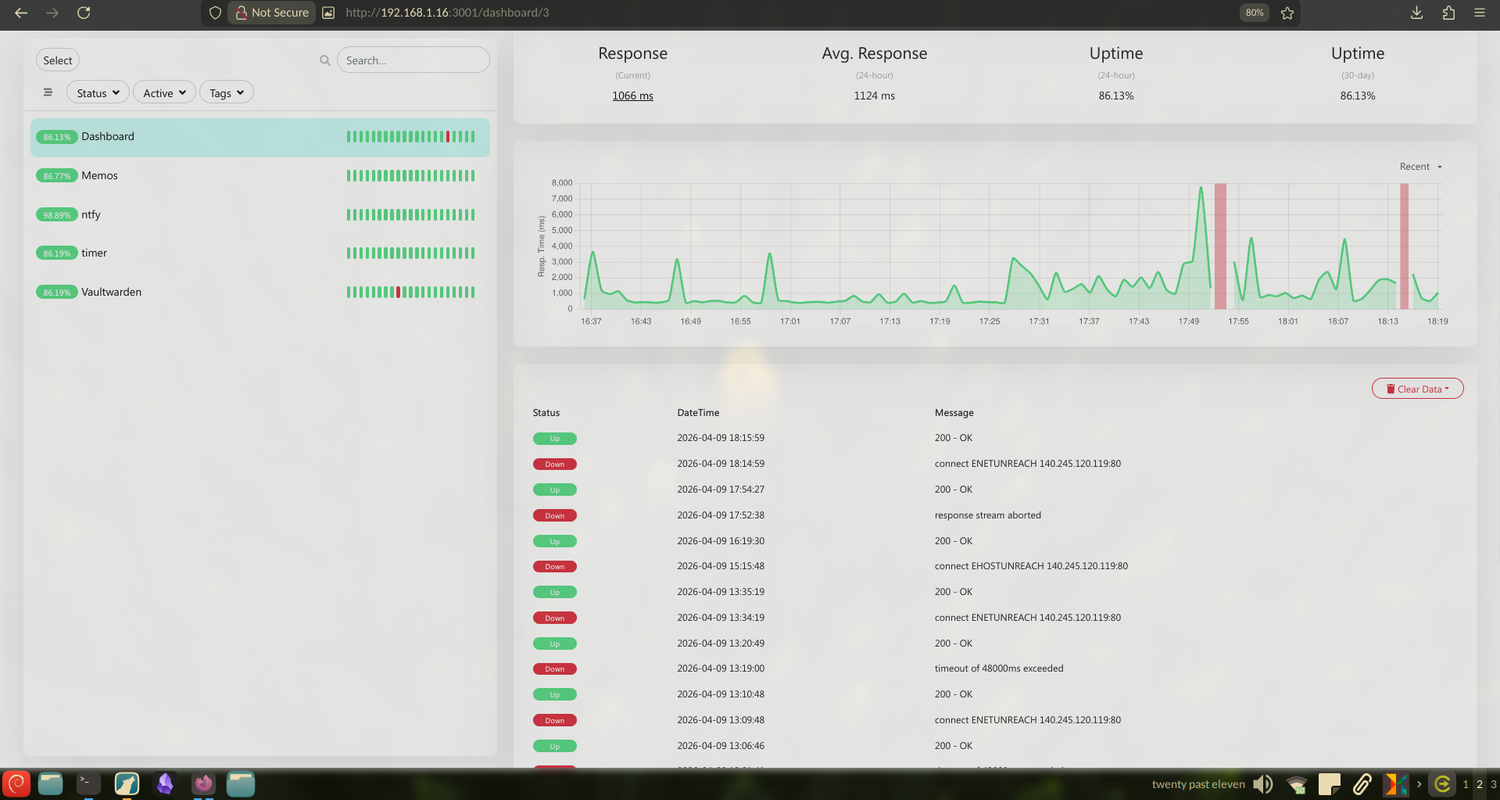Click the three-line list icon beside Status
This screenshot has height=800, width=1500.
[x=48, y=92]
